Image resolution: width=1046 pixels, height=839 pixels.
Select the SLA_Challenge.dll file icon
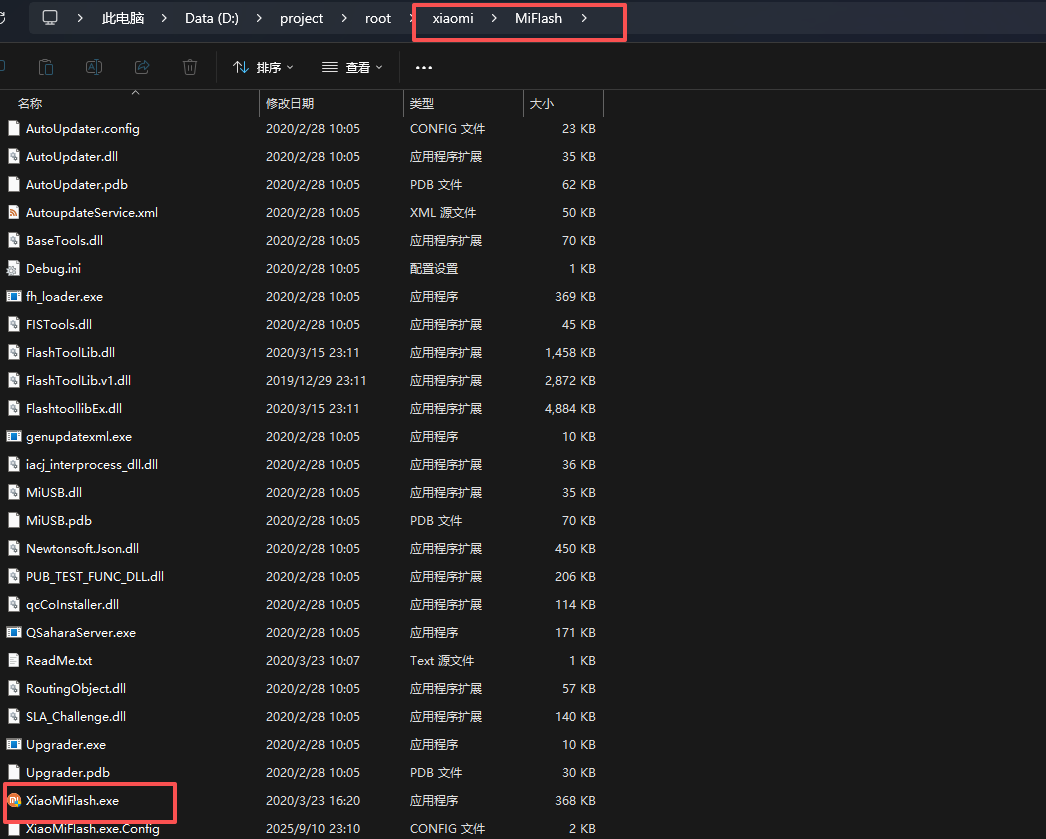point(13,717)
